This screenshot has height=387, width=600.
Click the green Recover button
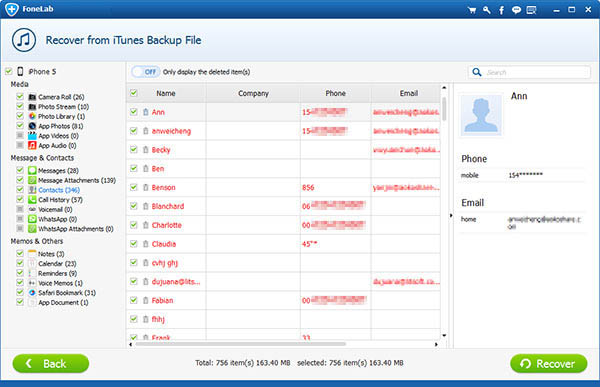click(x=548, y=363)
